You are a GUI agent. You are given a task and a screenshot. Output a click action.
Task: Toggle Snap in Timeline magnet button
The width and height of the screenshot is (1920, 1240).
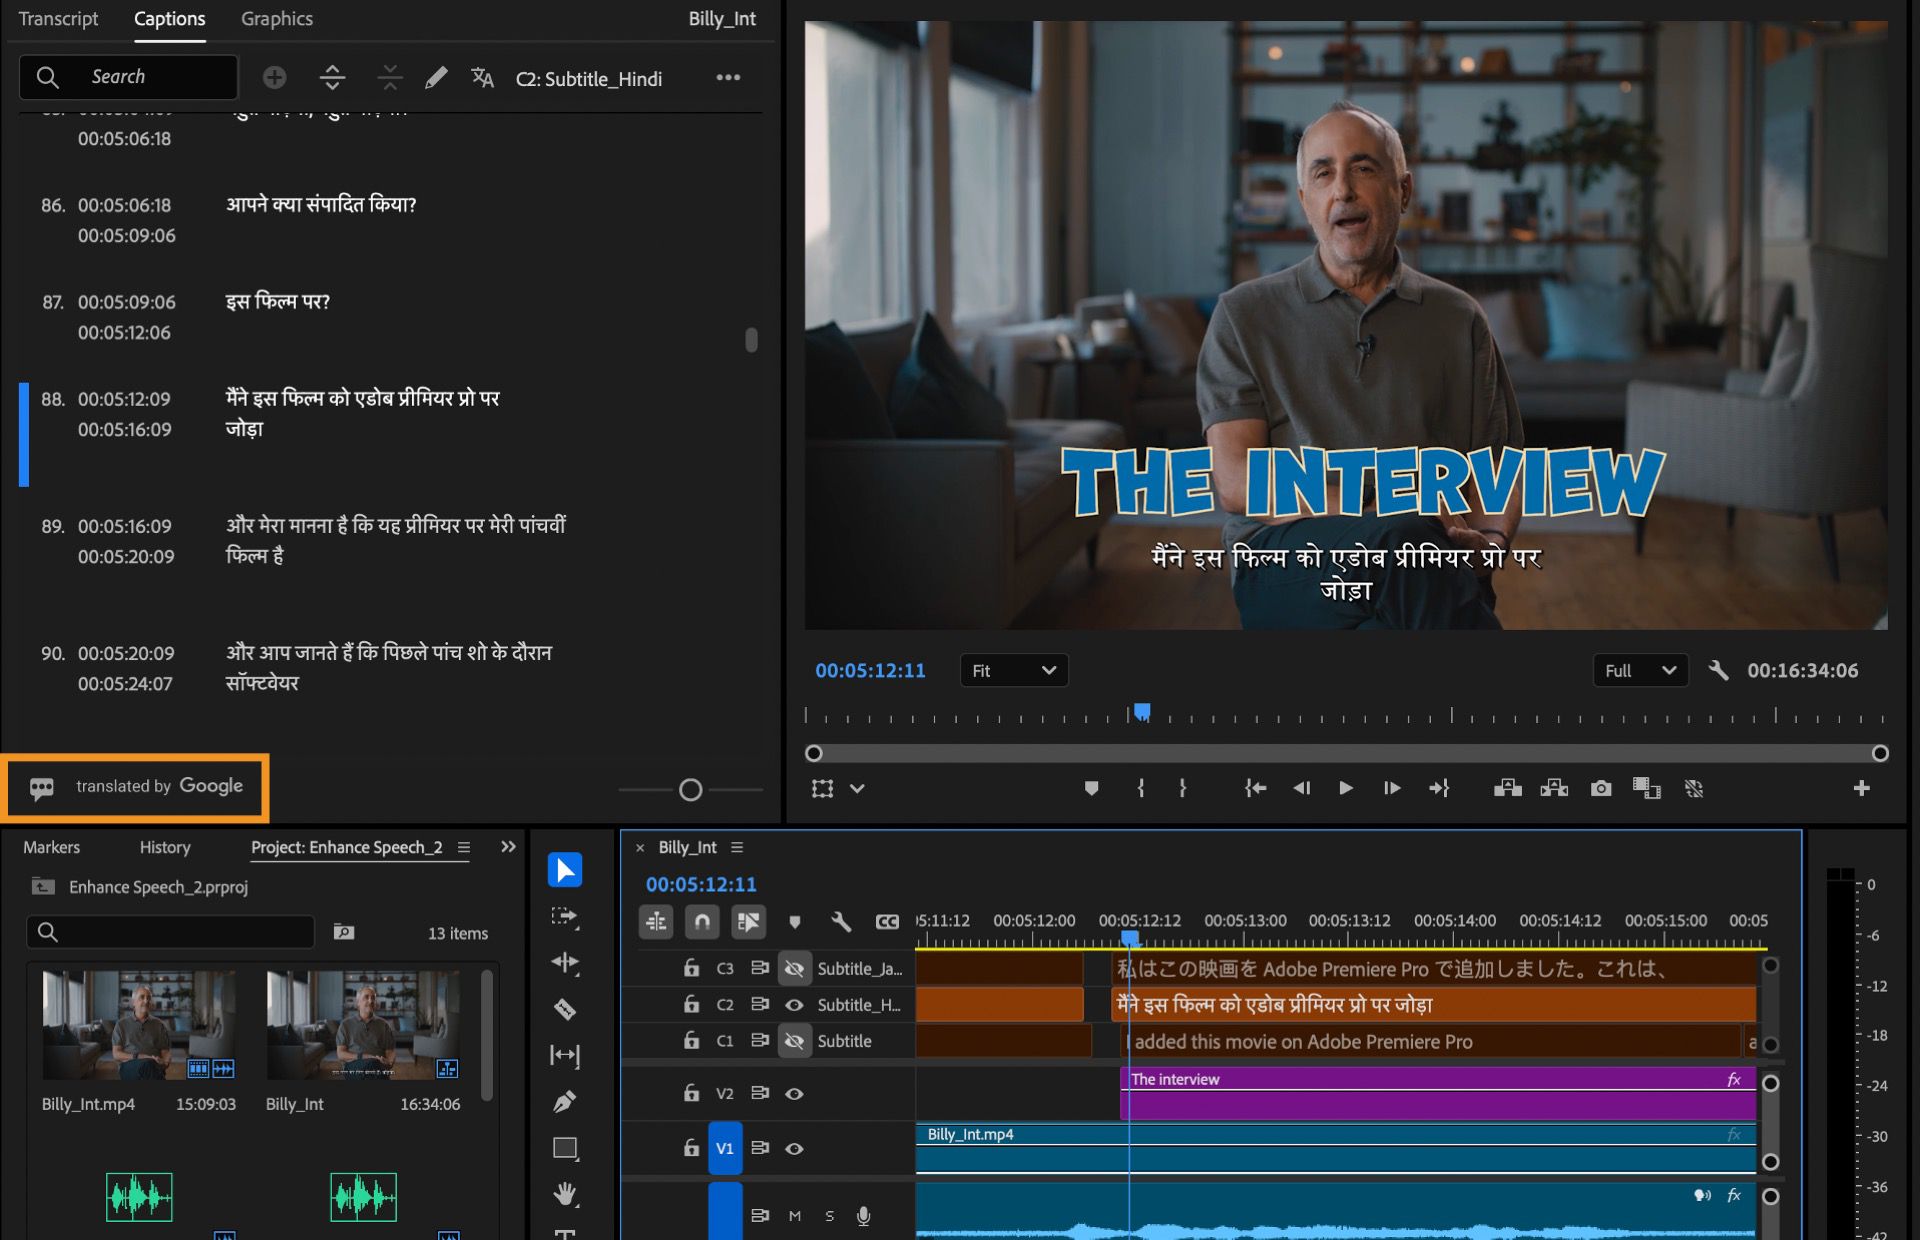point(702,922)
